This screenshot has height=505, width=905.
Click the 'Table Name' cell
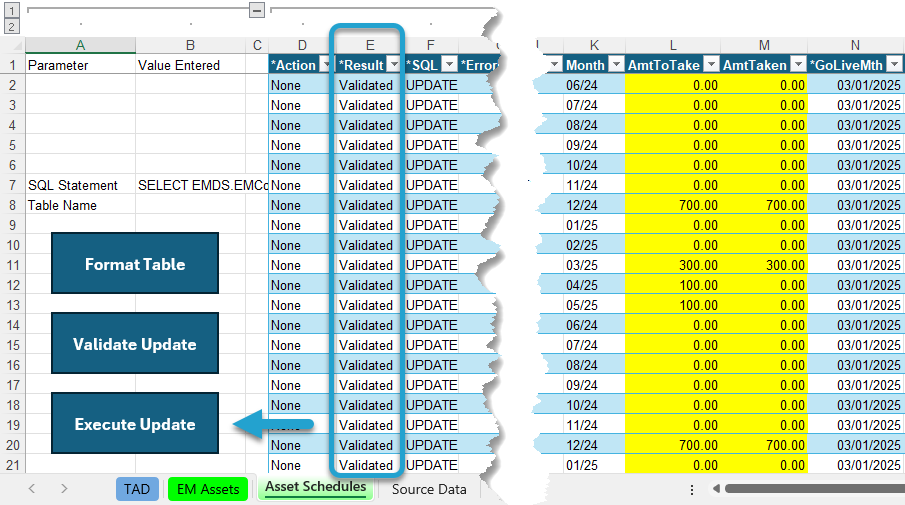(x=80, y=205)
